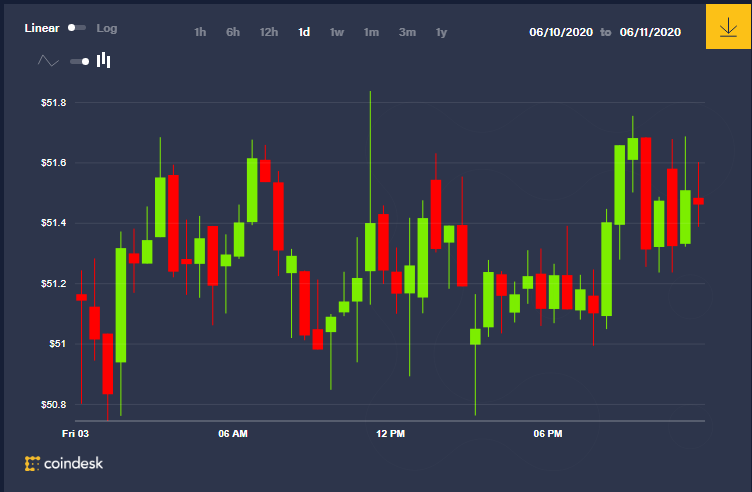Click the tallest green candle before 12 PM

tap(121, 305)
